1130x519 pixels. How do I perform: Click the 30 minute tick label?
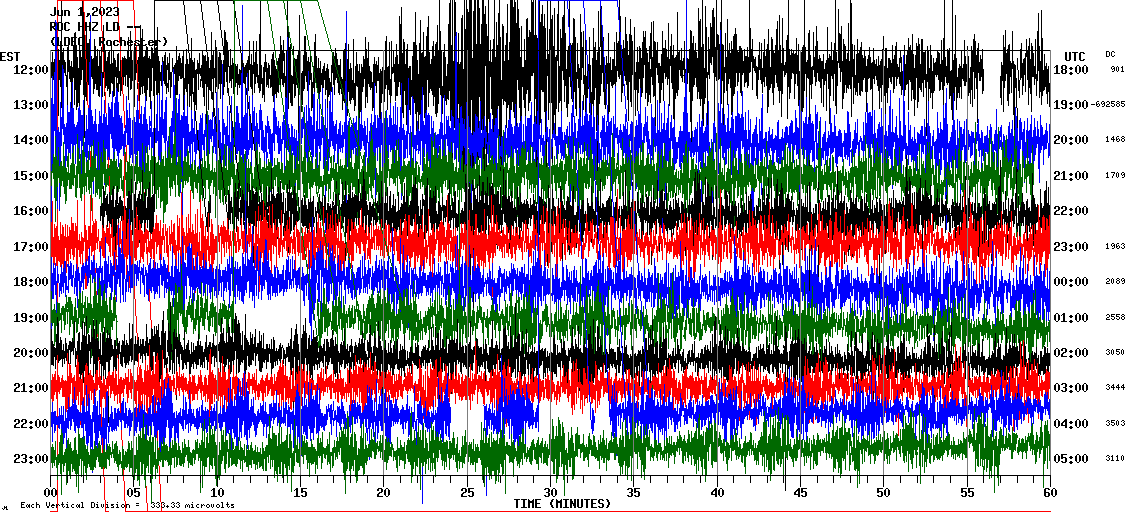coord(550,493)
